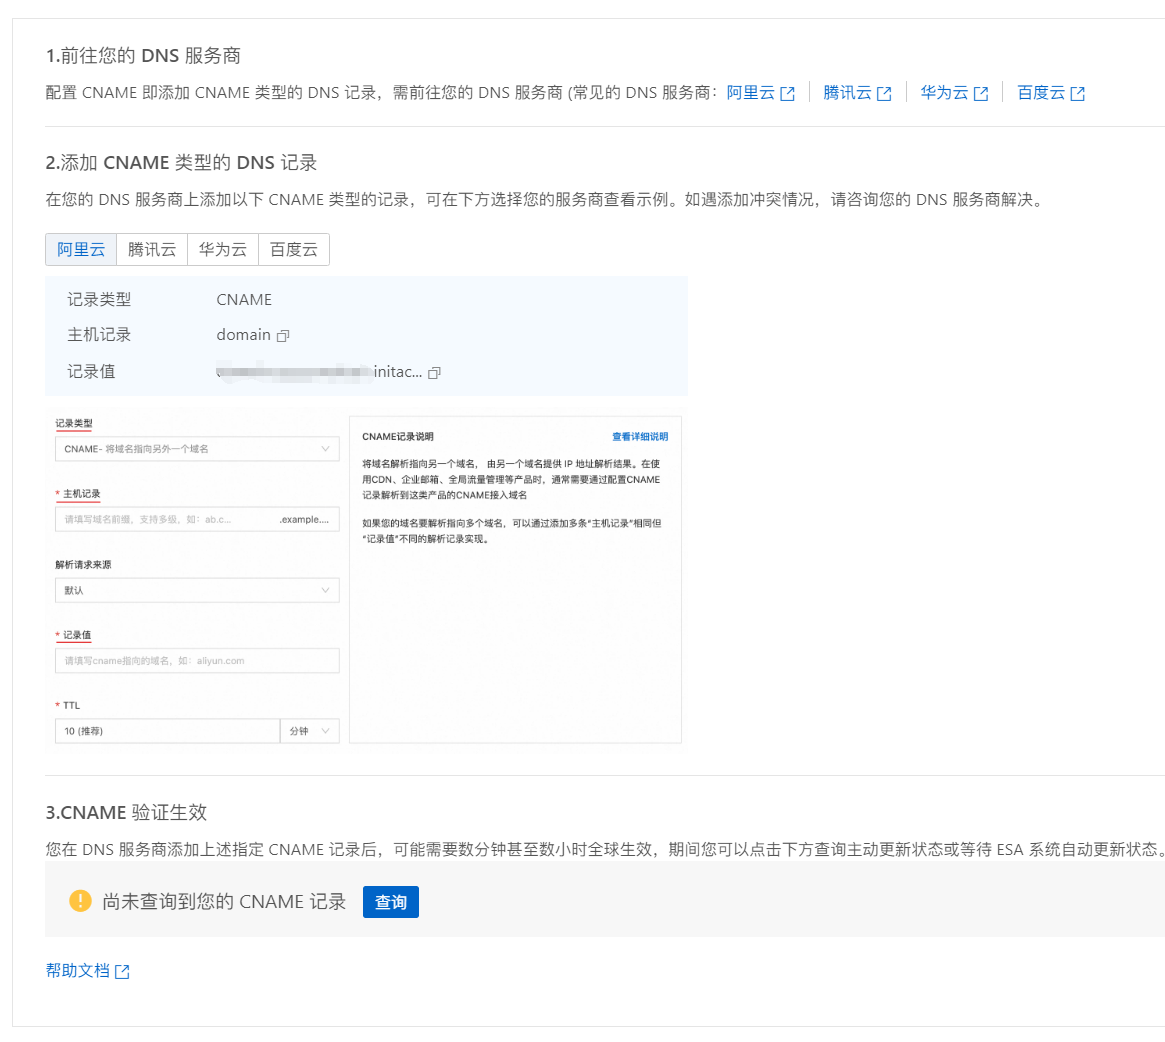Open the TTL 分钟 unit dropdown
1165x1042 pixels.
310,731
